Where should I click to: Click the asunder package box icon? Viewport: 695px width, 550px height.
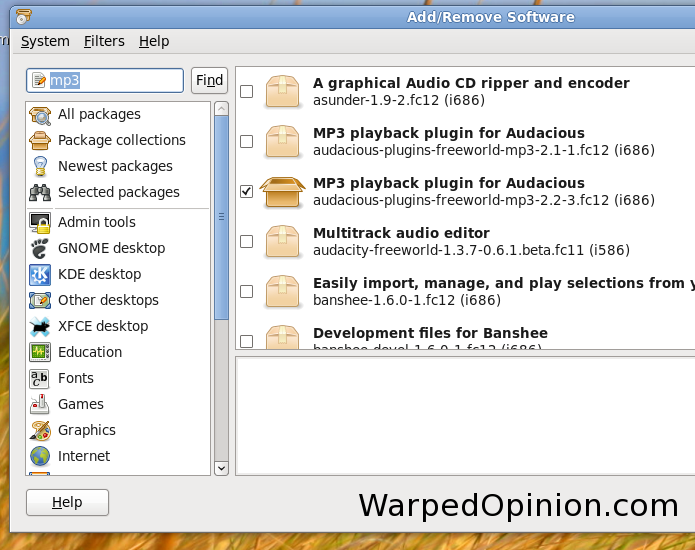coord(282,92)
